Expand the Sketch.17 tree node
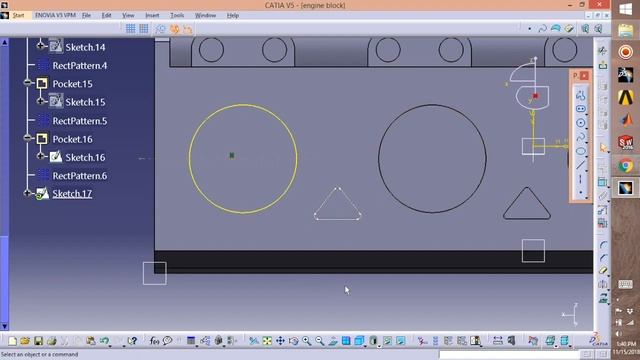This screenshot has width=640, height=360. coord(27,193)
